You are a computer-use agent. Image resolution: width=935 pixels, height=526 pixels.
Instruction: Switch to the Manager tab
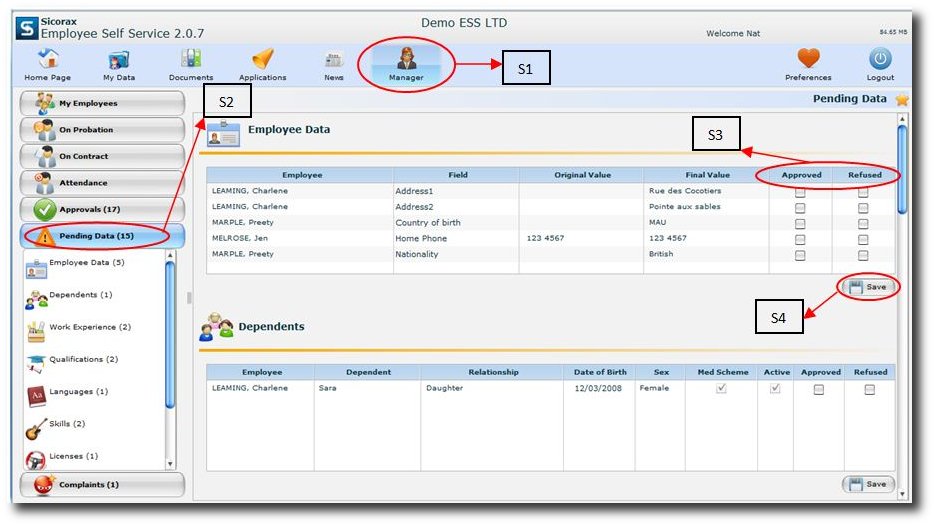pos(406,62)
